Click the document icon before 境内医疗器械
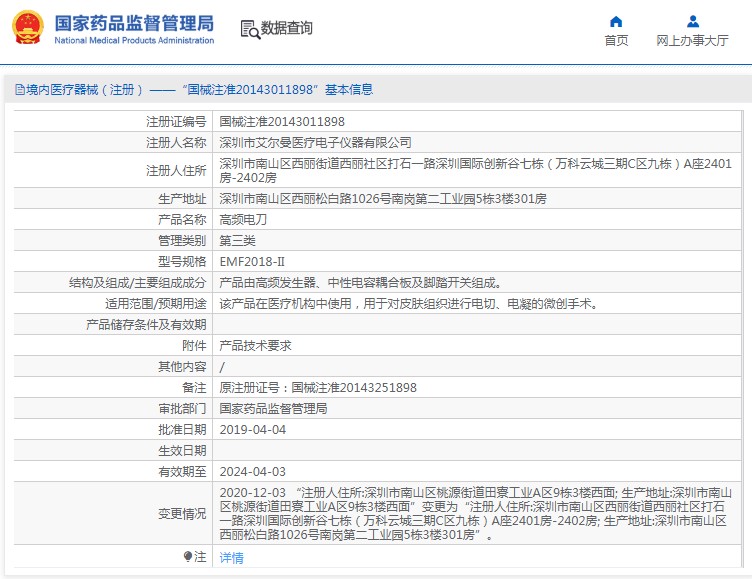This screenshot has width=752, height=579. 20,90
